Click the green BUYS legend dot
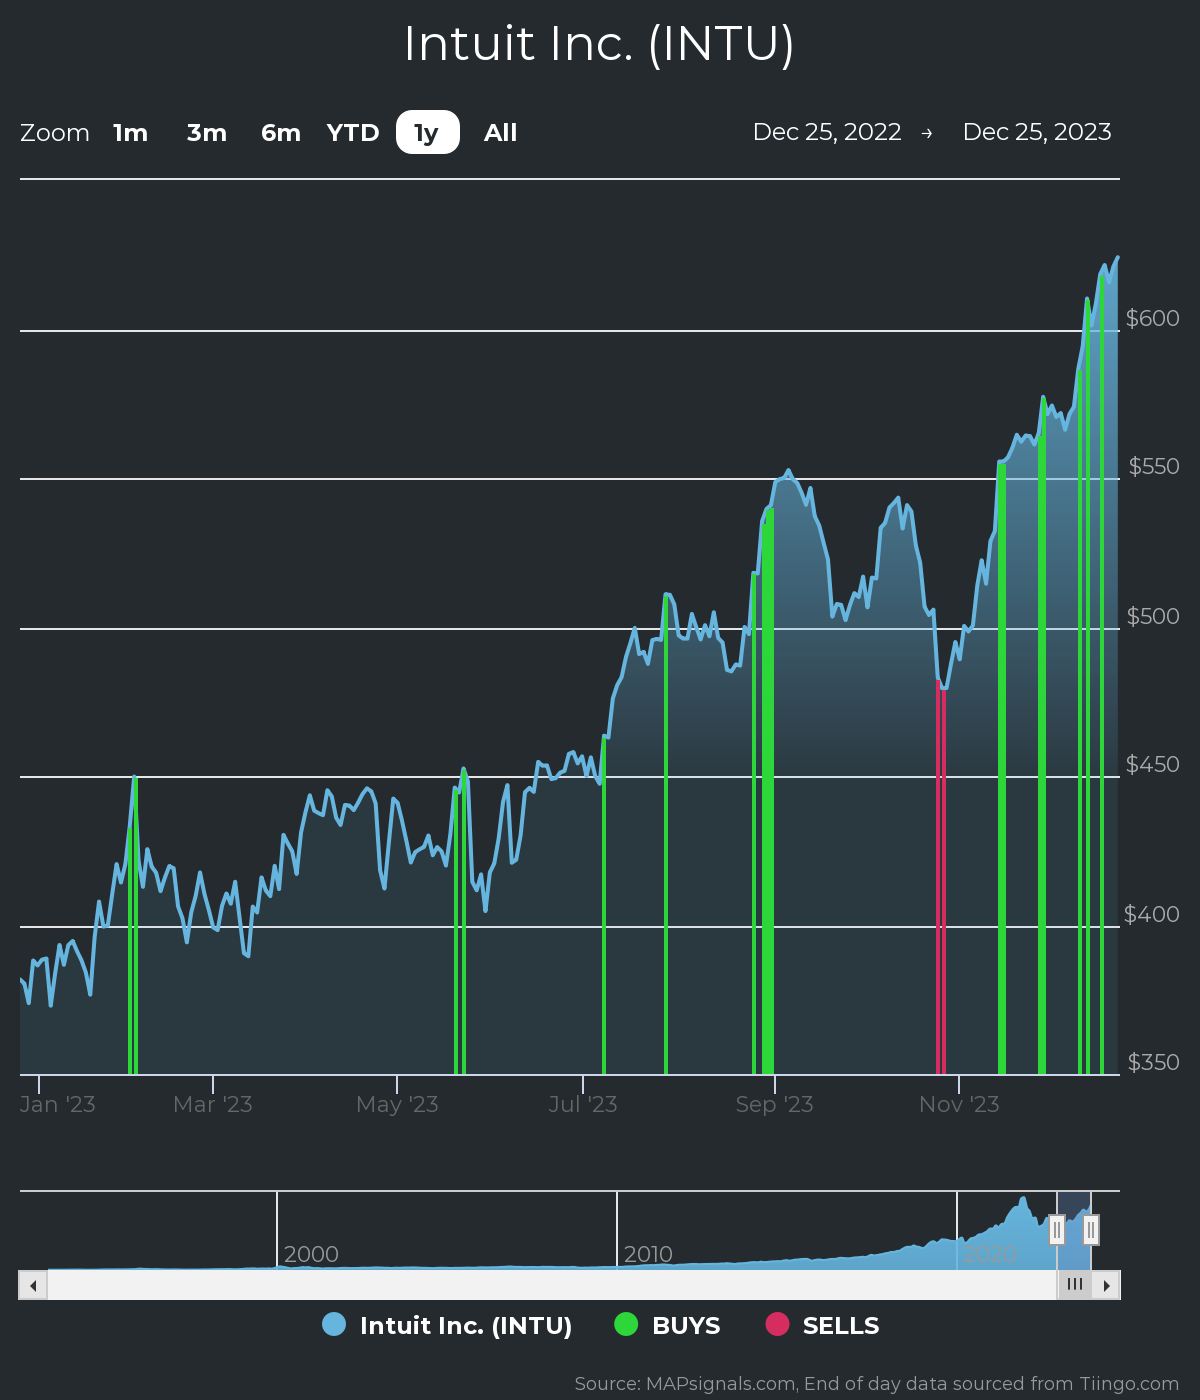The height and width of the screenshot is (1400, 1200). pos(626,1324)
